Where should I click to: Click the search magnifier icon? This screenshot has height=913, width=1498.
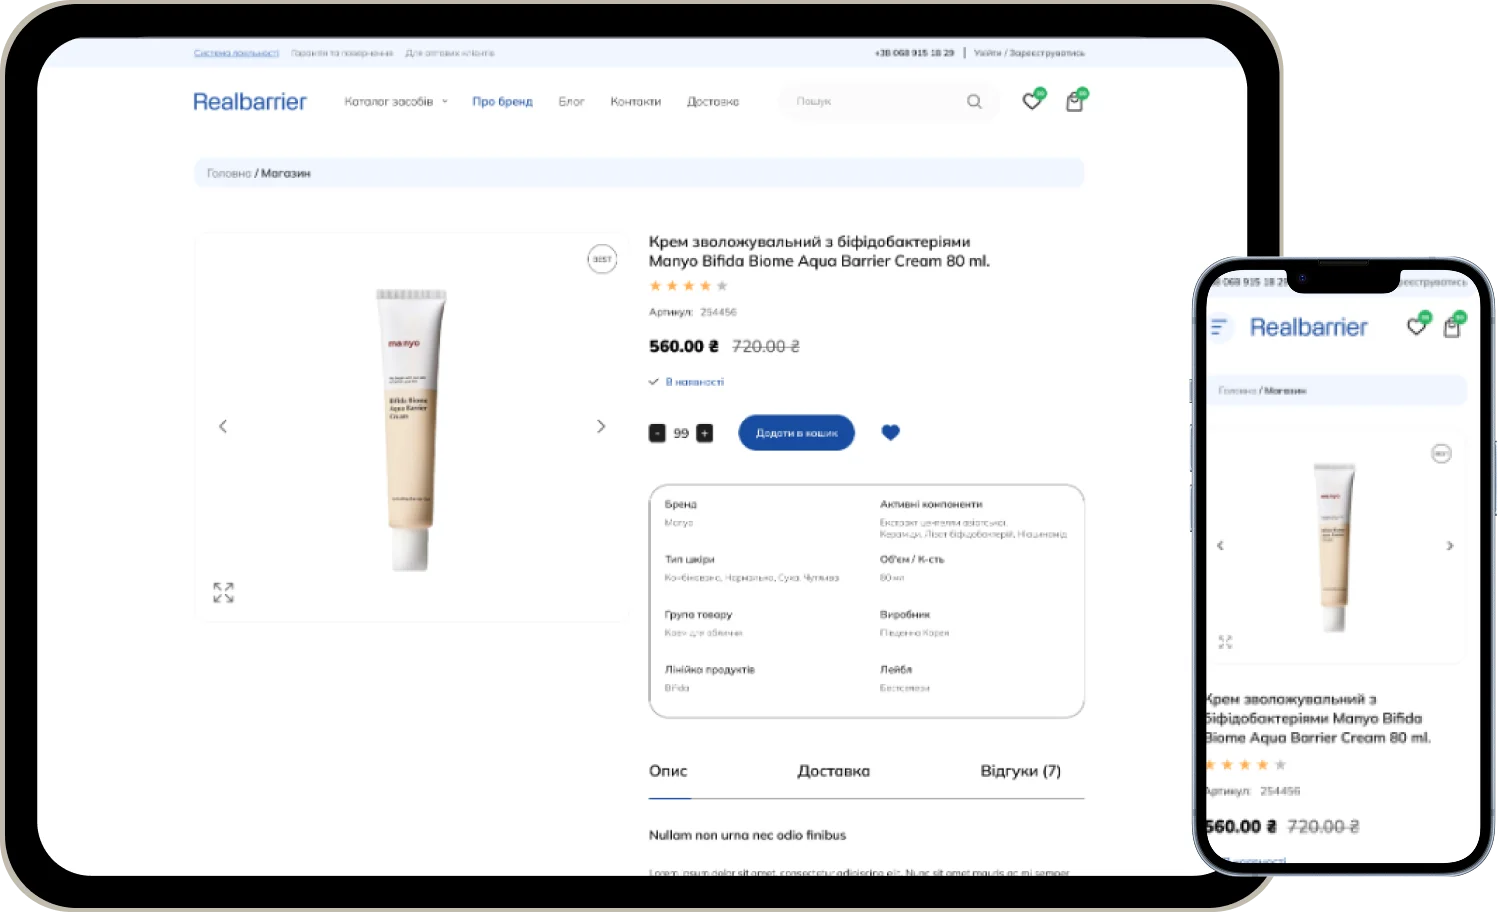tap(974, 102)
